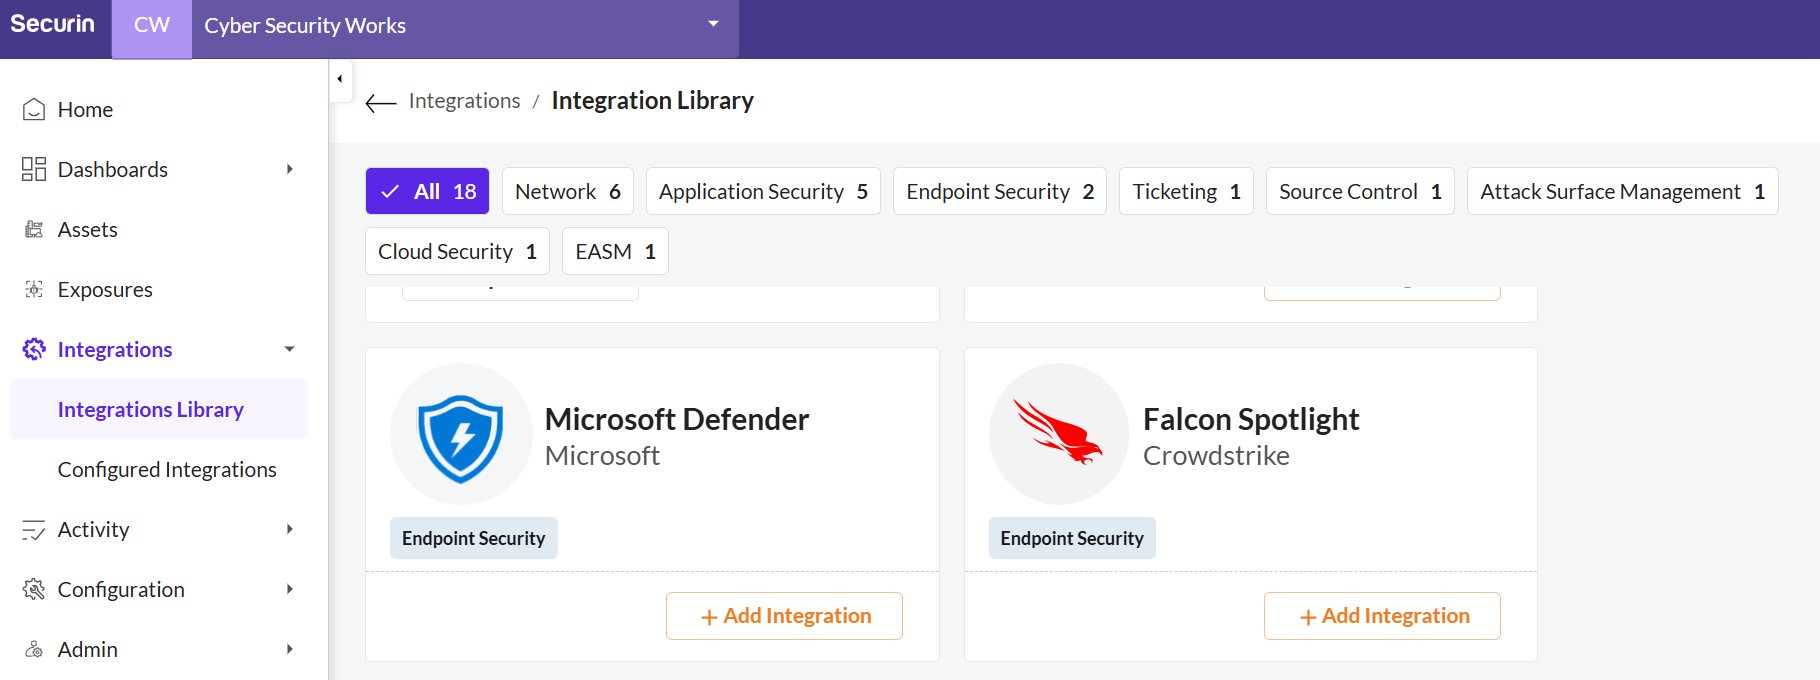
Task: Filter by Network category
Action: coord(568,191)
